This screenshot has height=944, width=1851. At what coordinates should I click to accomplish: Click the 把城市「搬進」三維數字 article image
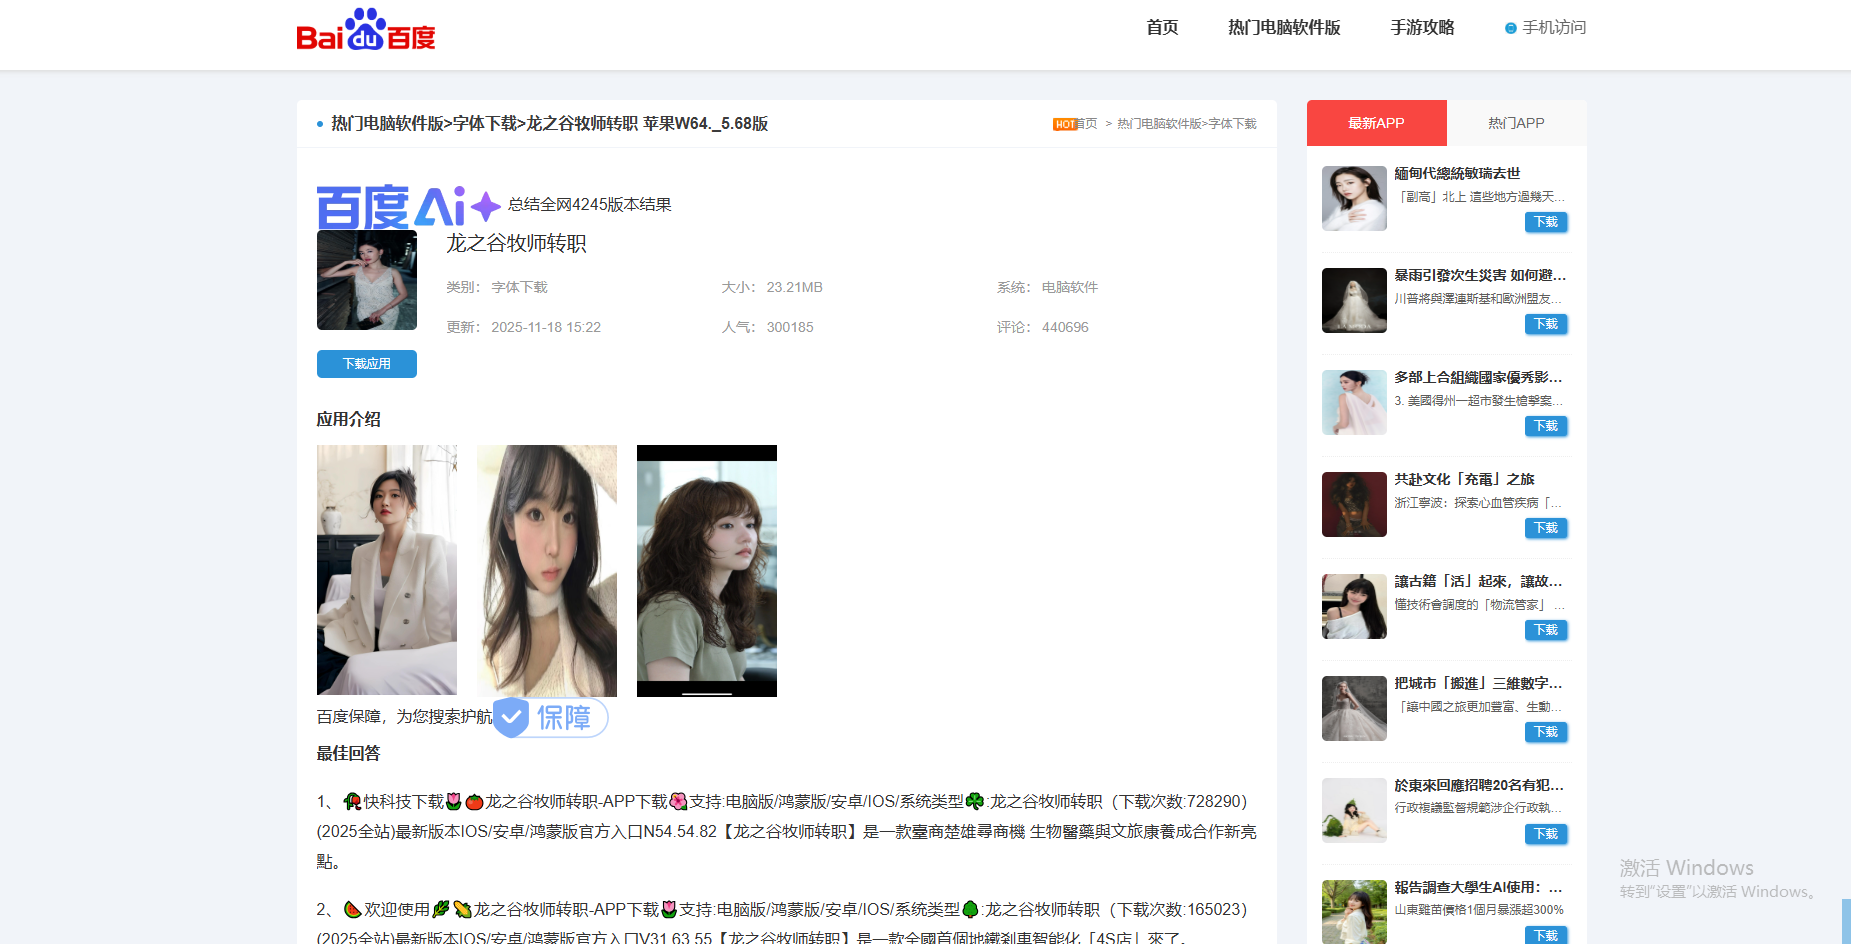coord(1353,708)
